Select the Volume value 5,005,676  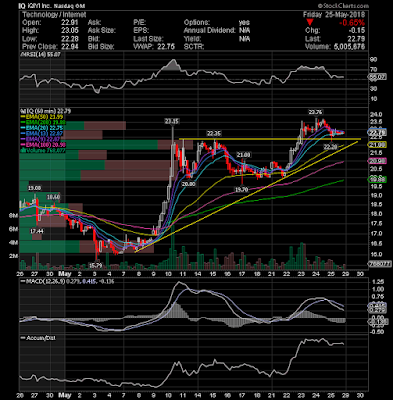pyautogui.click(x=349, y=47)
